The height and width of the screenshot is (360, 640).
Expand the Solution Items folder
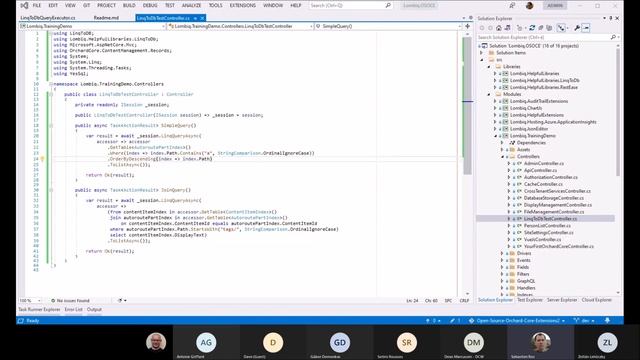click(x=482, y=53)
